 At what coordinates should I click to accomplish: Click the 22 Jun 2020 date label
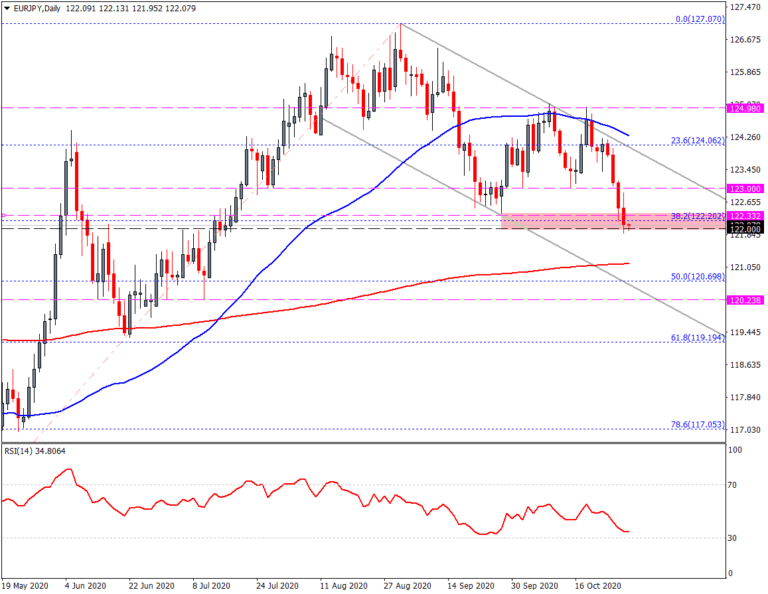151,586
